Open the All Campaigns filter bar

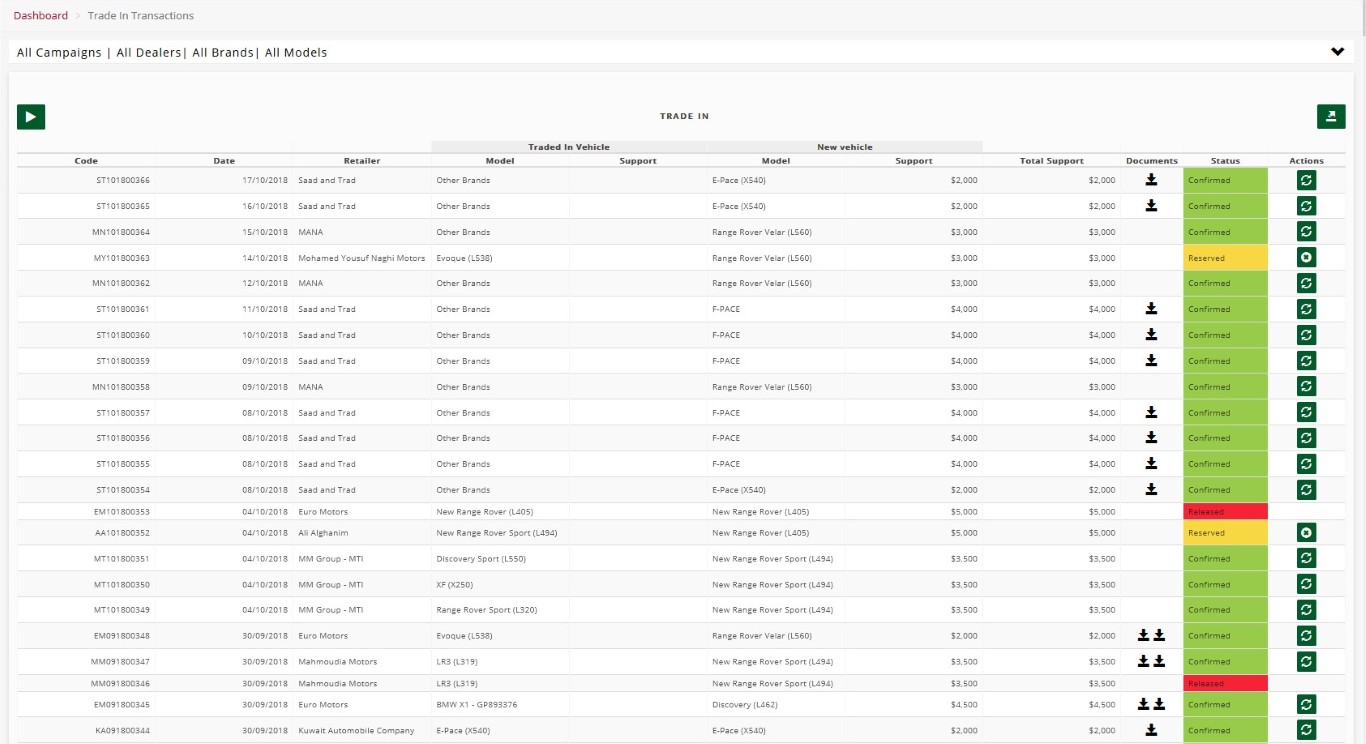pyautogui.click(x=172, y=52)
